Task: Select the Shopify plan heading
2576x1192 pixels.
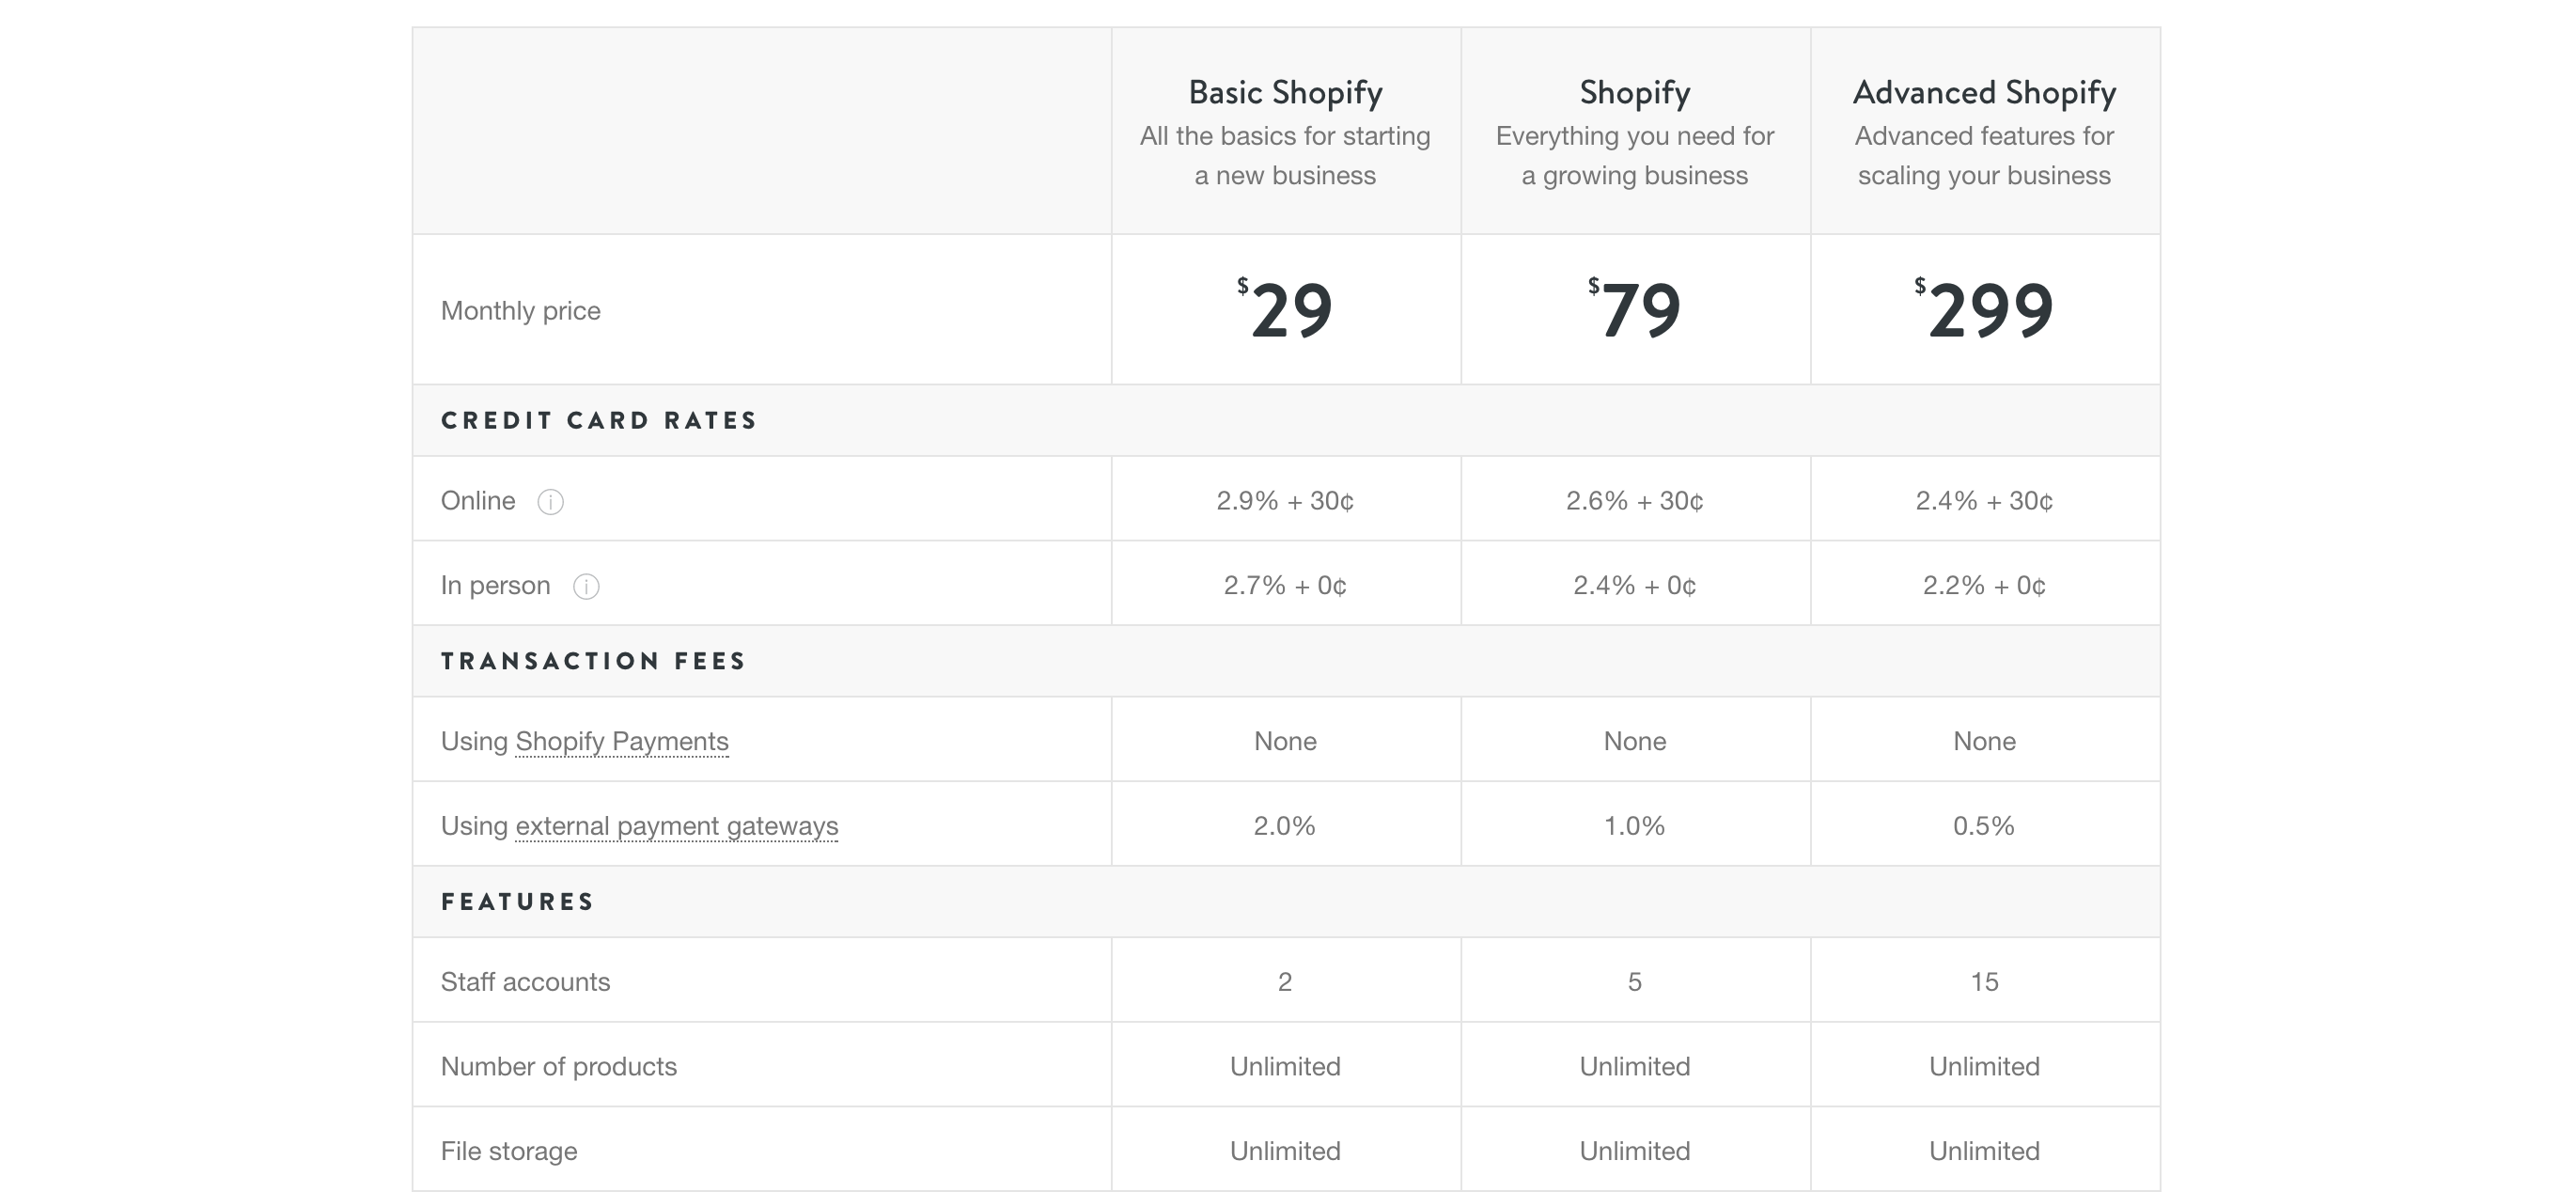Action: 1635,92
